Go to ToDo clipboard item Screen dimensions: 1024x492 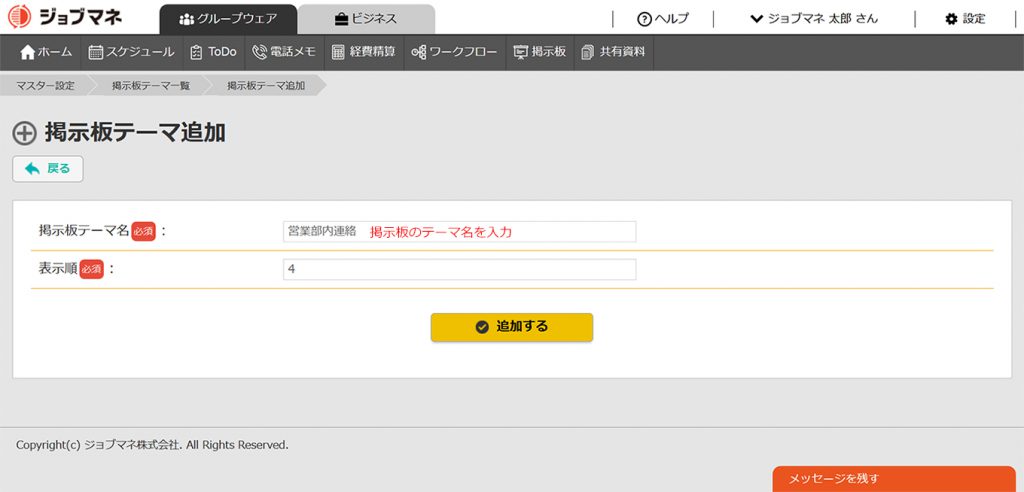point(213,52)
